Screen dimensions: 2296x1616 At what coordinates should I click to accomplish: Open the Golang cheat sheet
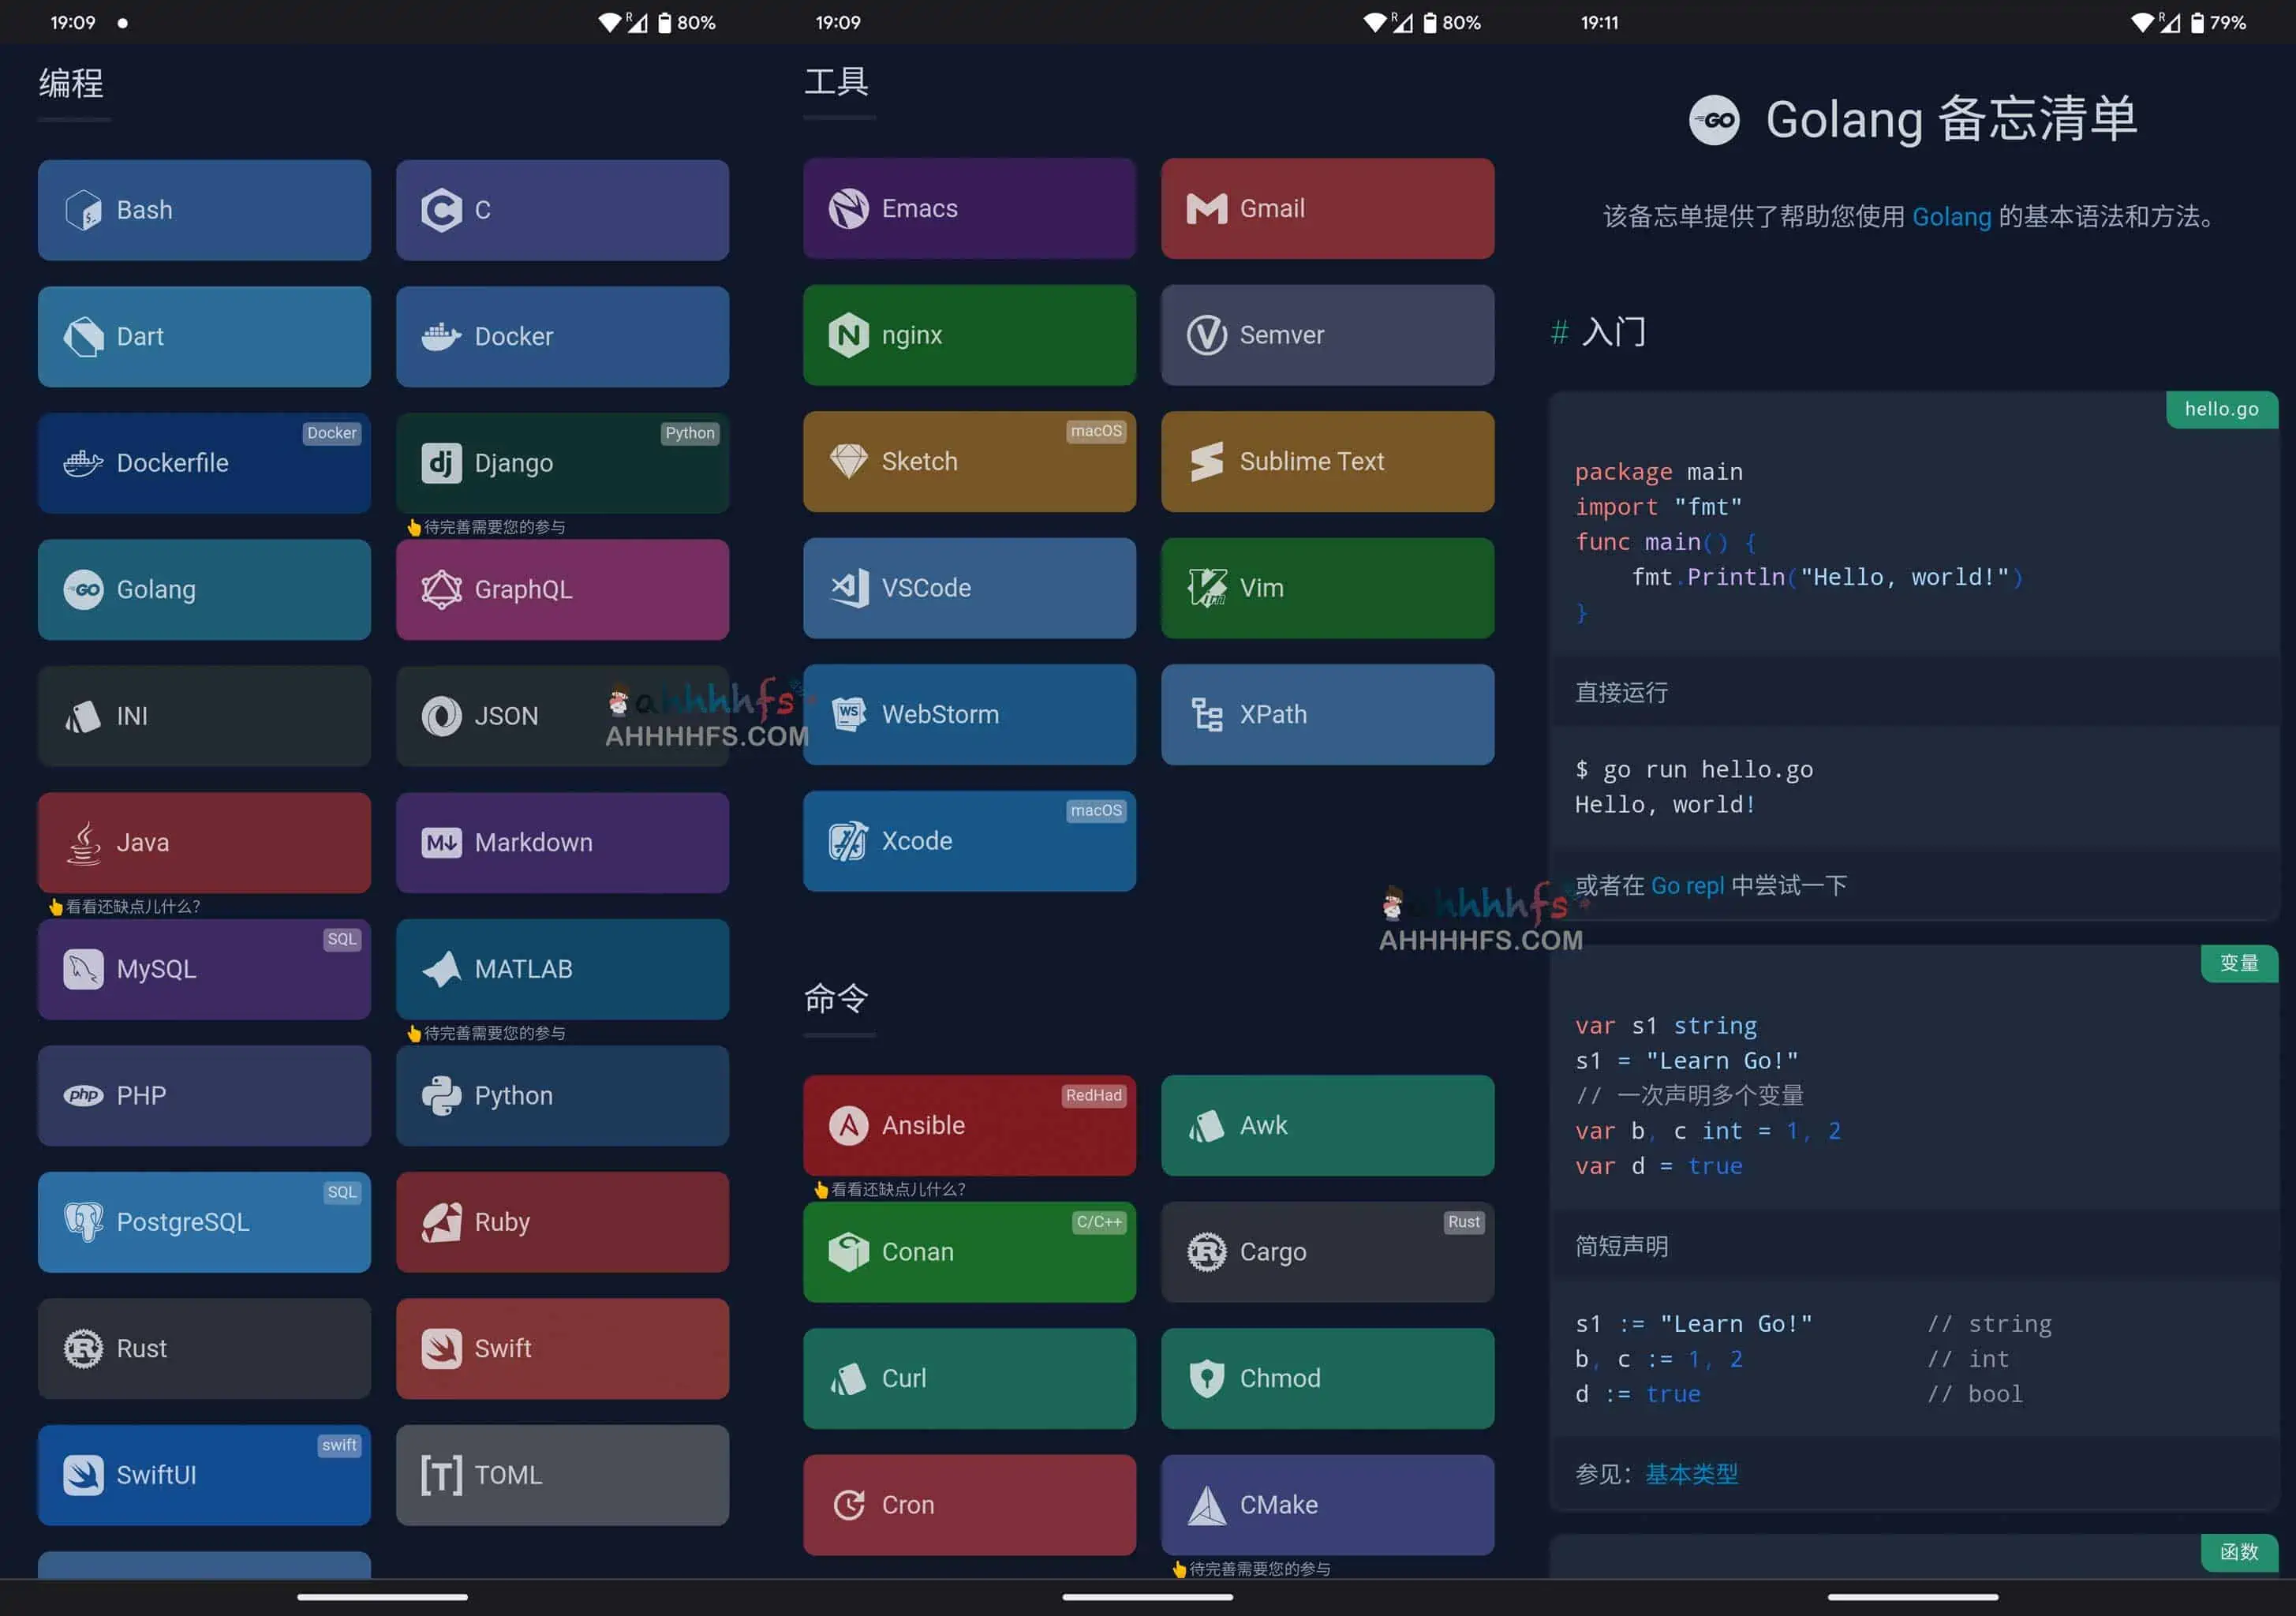click(x=203, y=588)
